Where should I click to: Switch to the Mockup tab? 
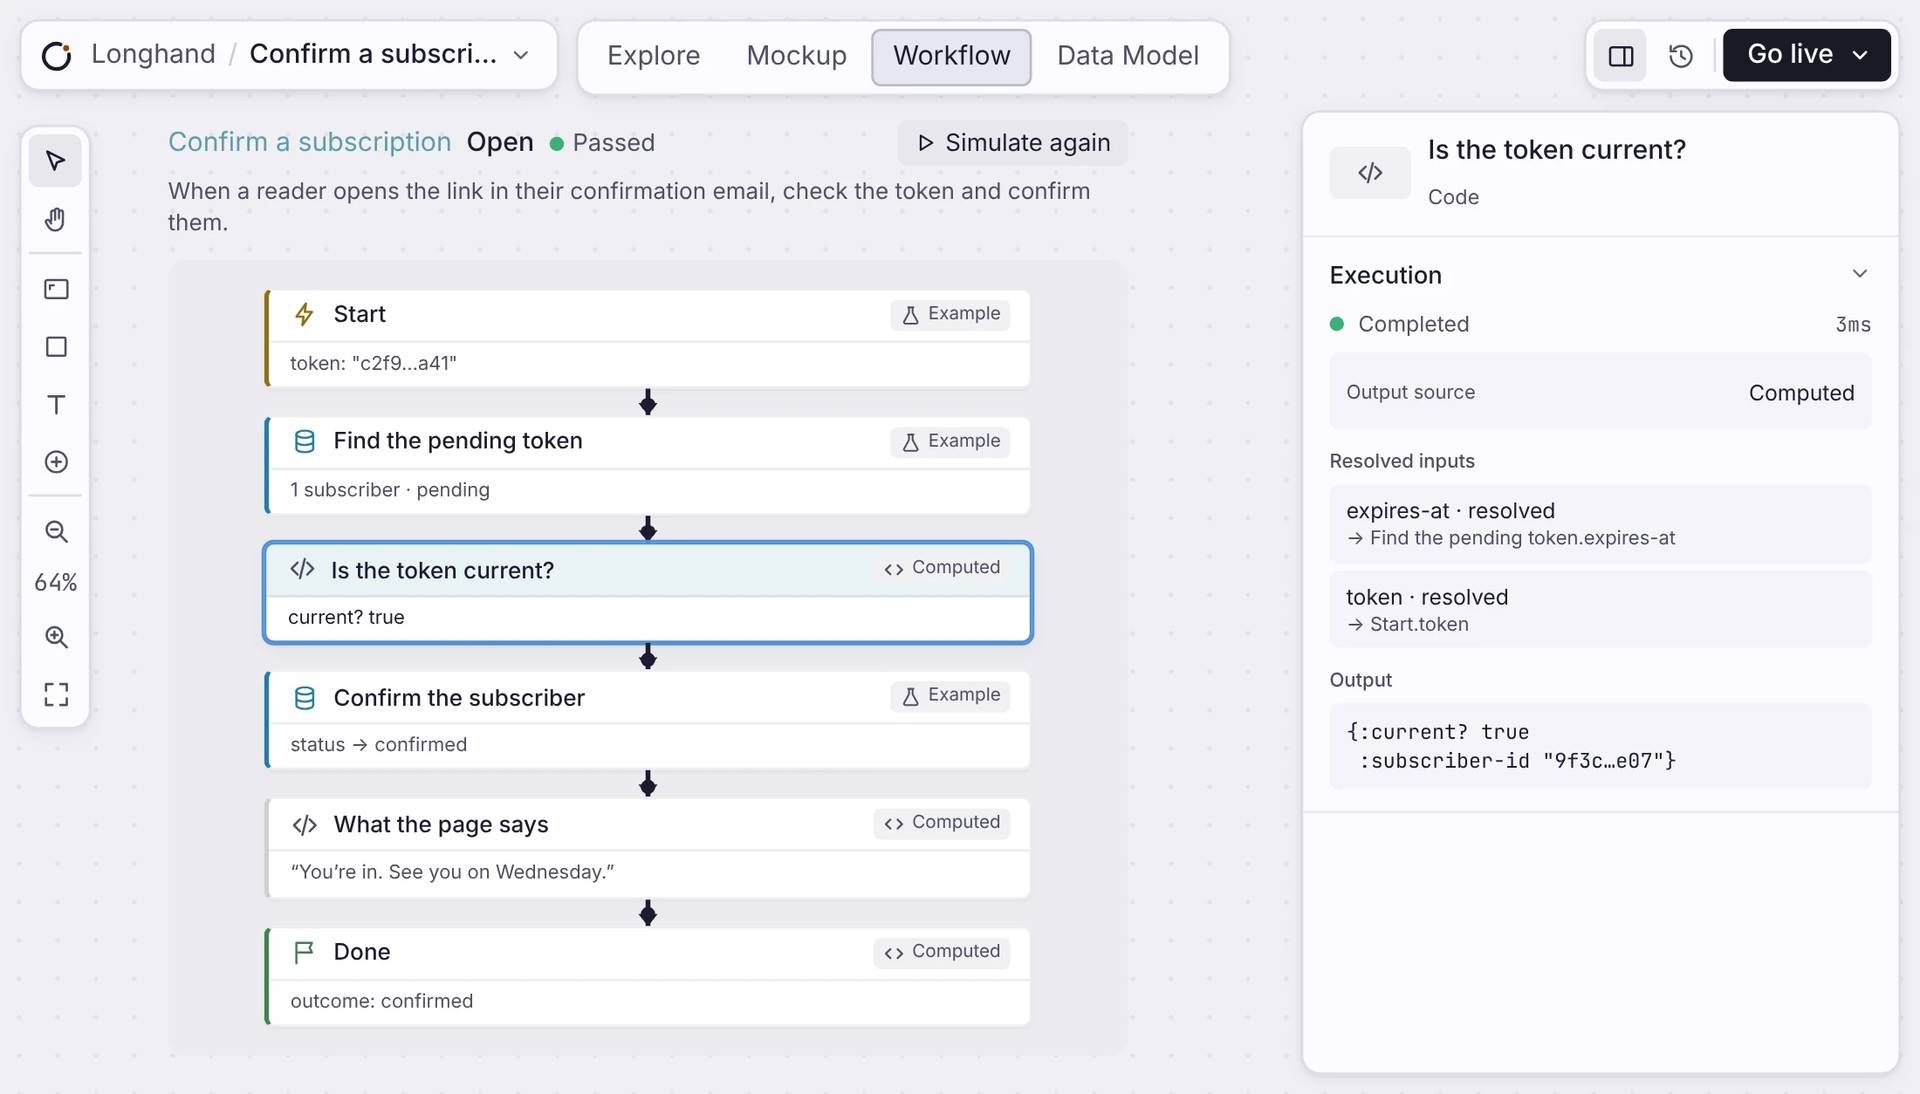(x=796, y=56)
